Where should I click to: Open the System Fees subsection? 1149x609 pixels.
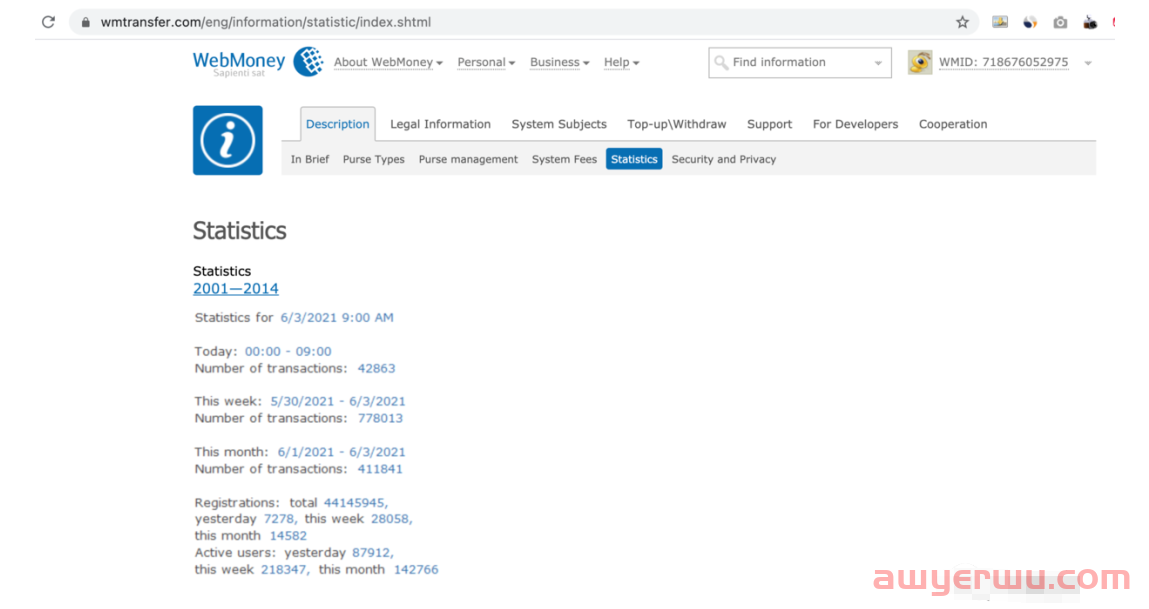click(564, 159)
